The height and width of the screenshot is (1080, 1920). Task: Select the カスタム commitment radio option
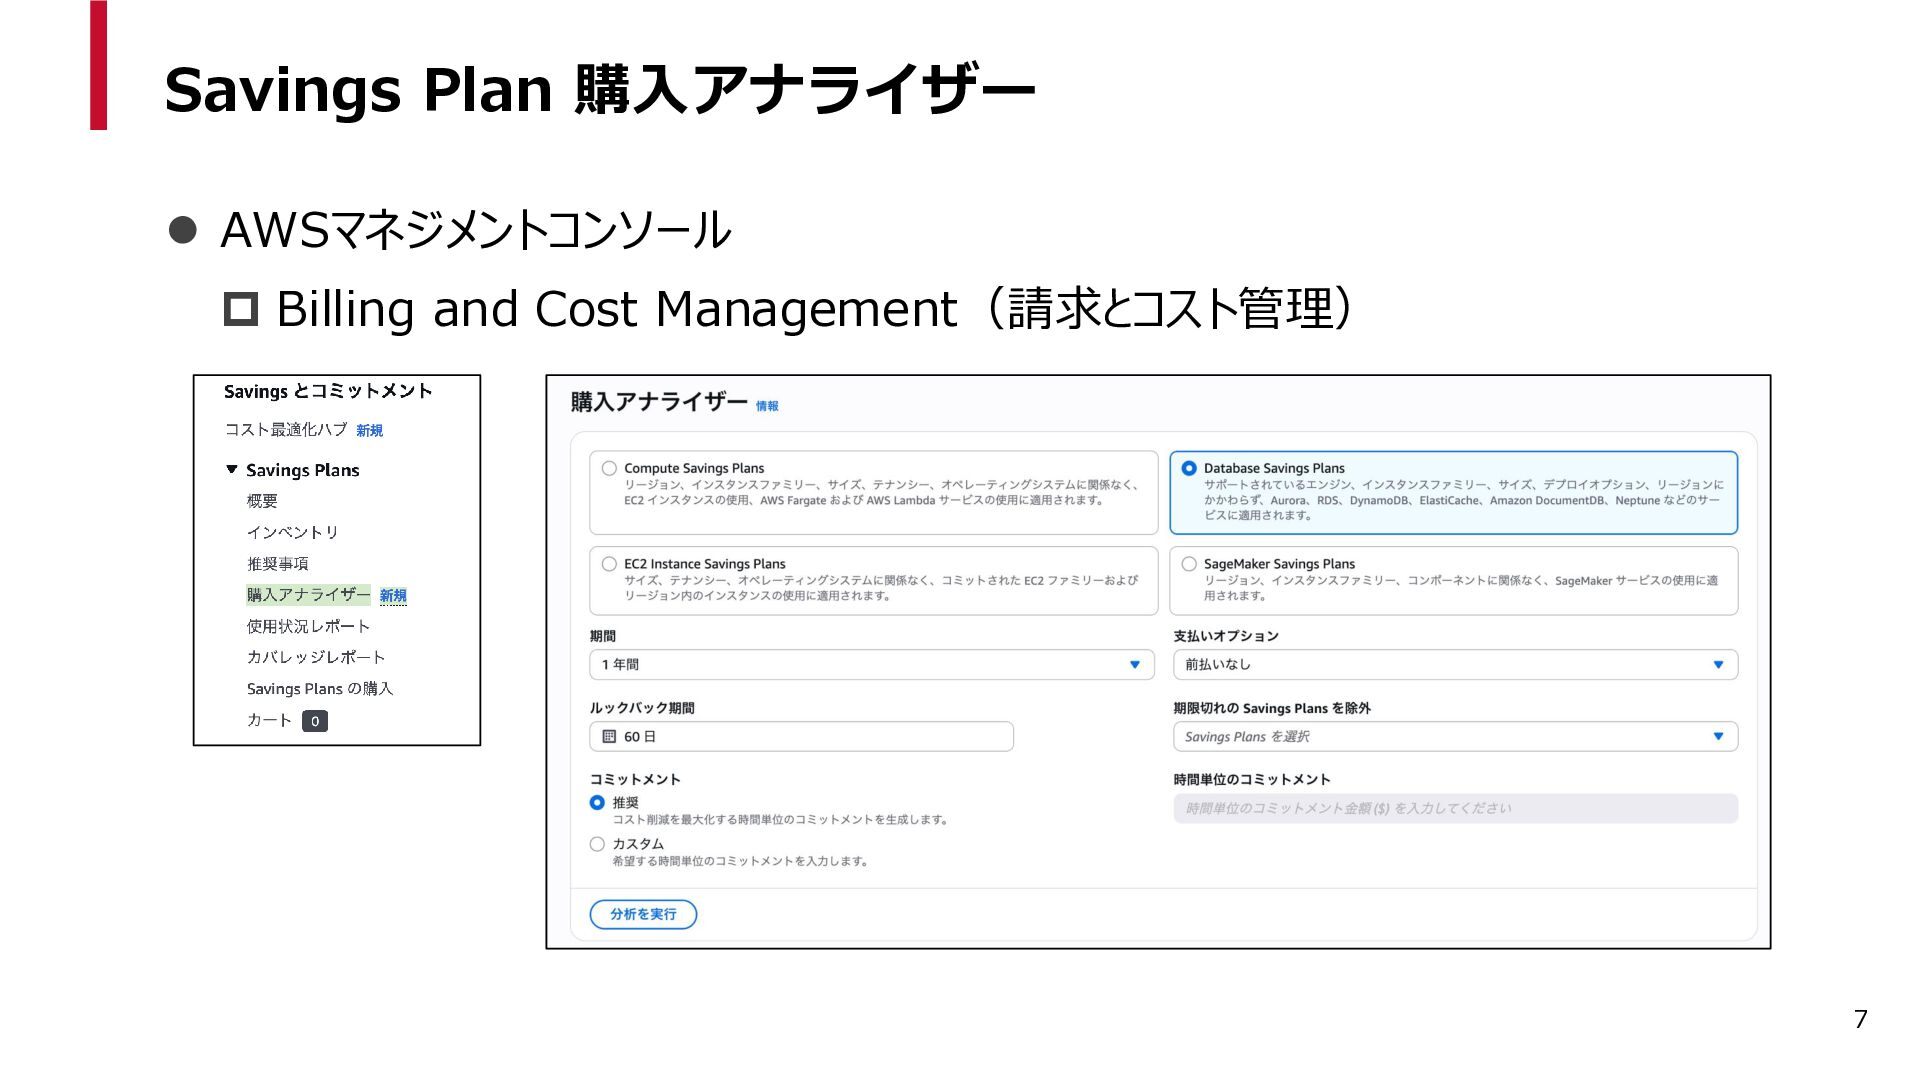click(x=597, y=844)
